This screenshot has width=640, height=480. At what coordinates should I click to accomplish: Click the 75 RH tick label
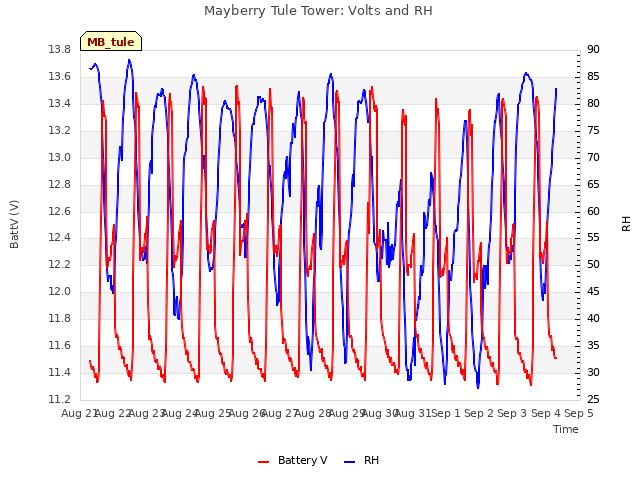(593, 131)
